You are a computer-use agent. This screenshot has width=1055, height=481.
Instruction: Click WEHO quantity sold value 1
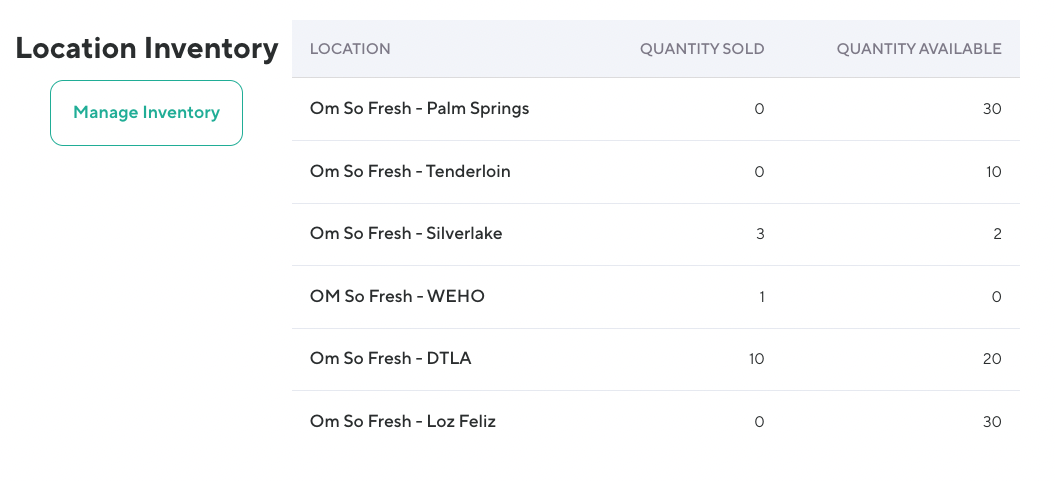coord(761,297)
